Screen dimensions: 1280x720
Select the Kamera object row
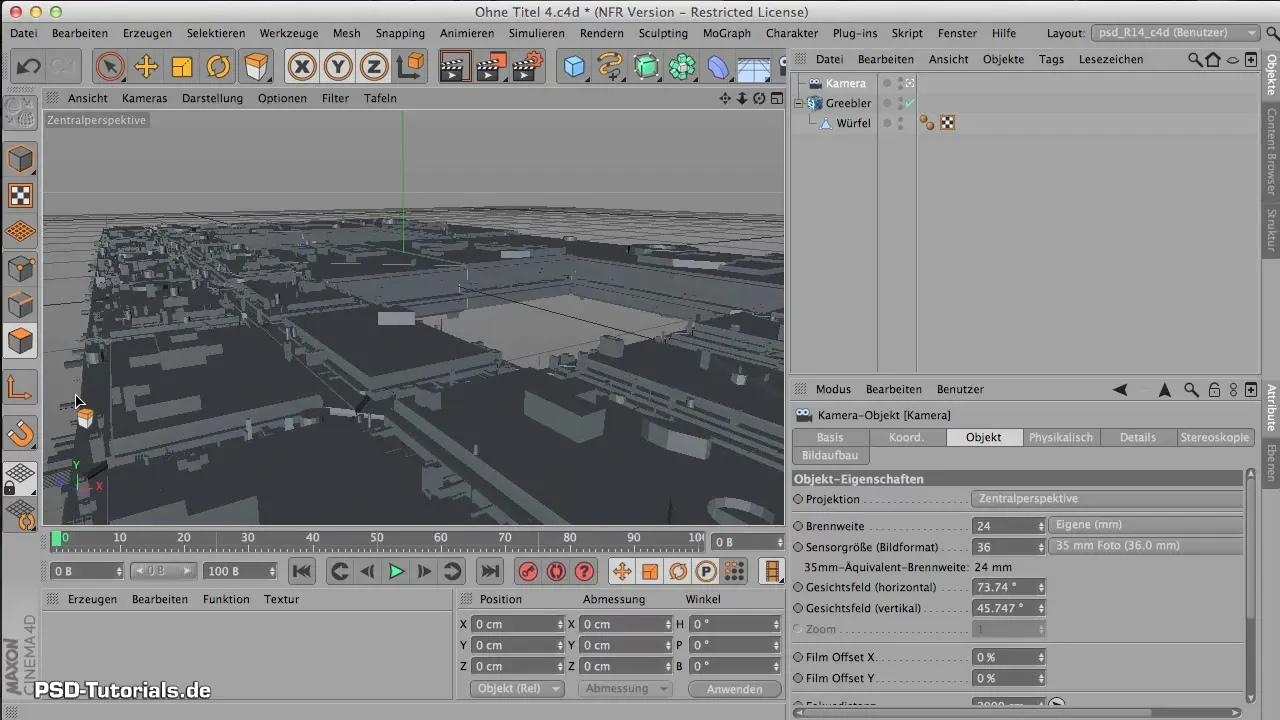[x=845, y=83]
